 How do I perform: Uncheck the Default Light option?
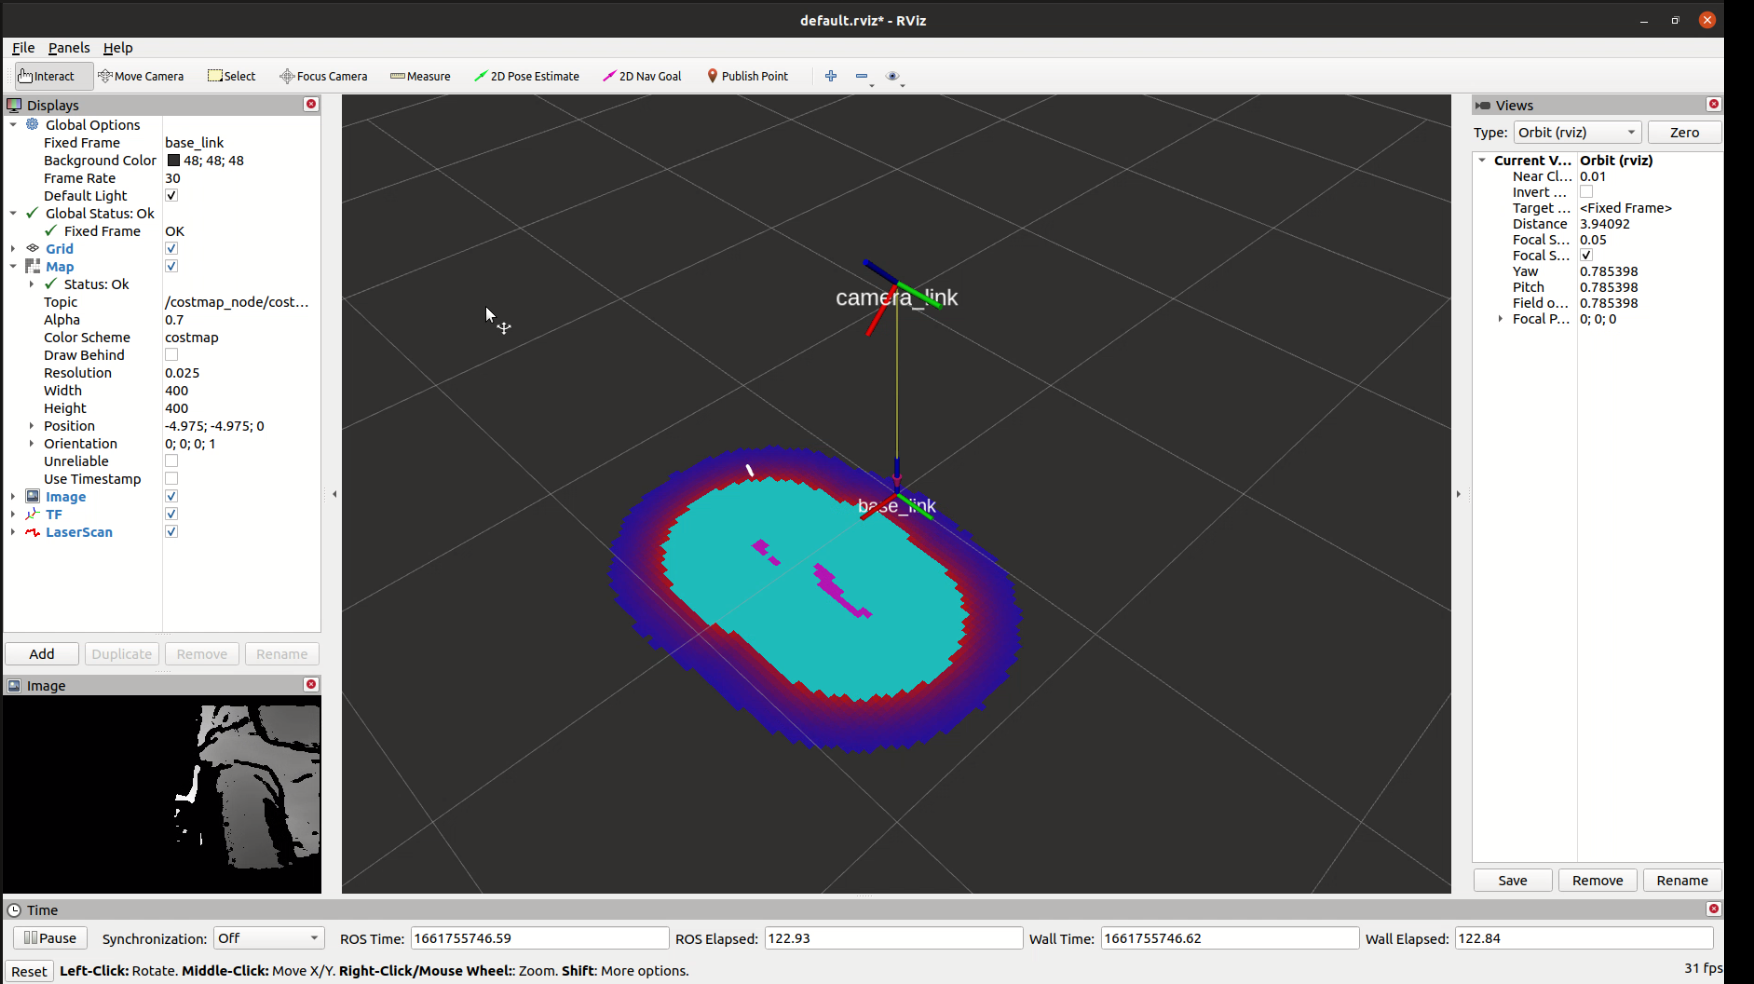point(171,195)
